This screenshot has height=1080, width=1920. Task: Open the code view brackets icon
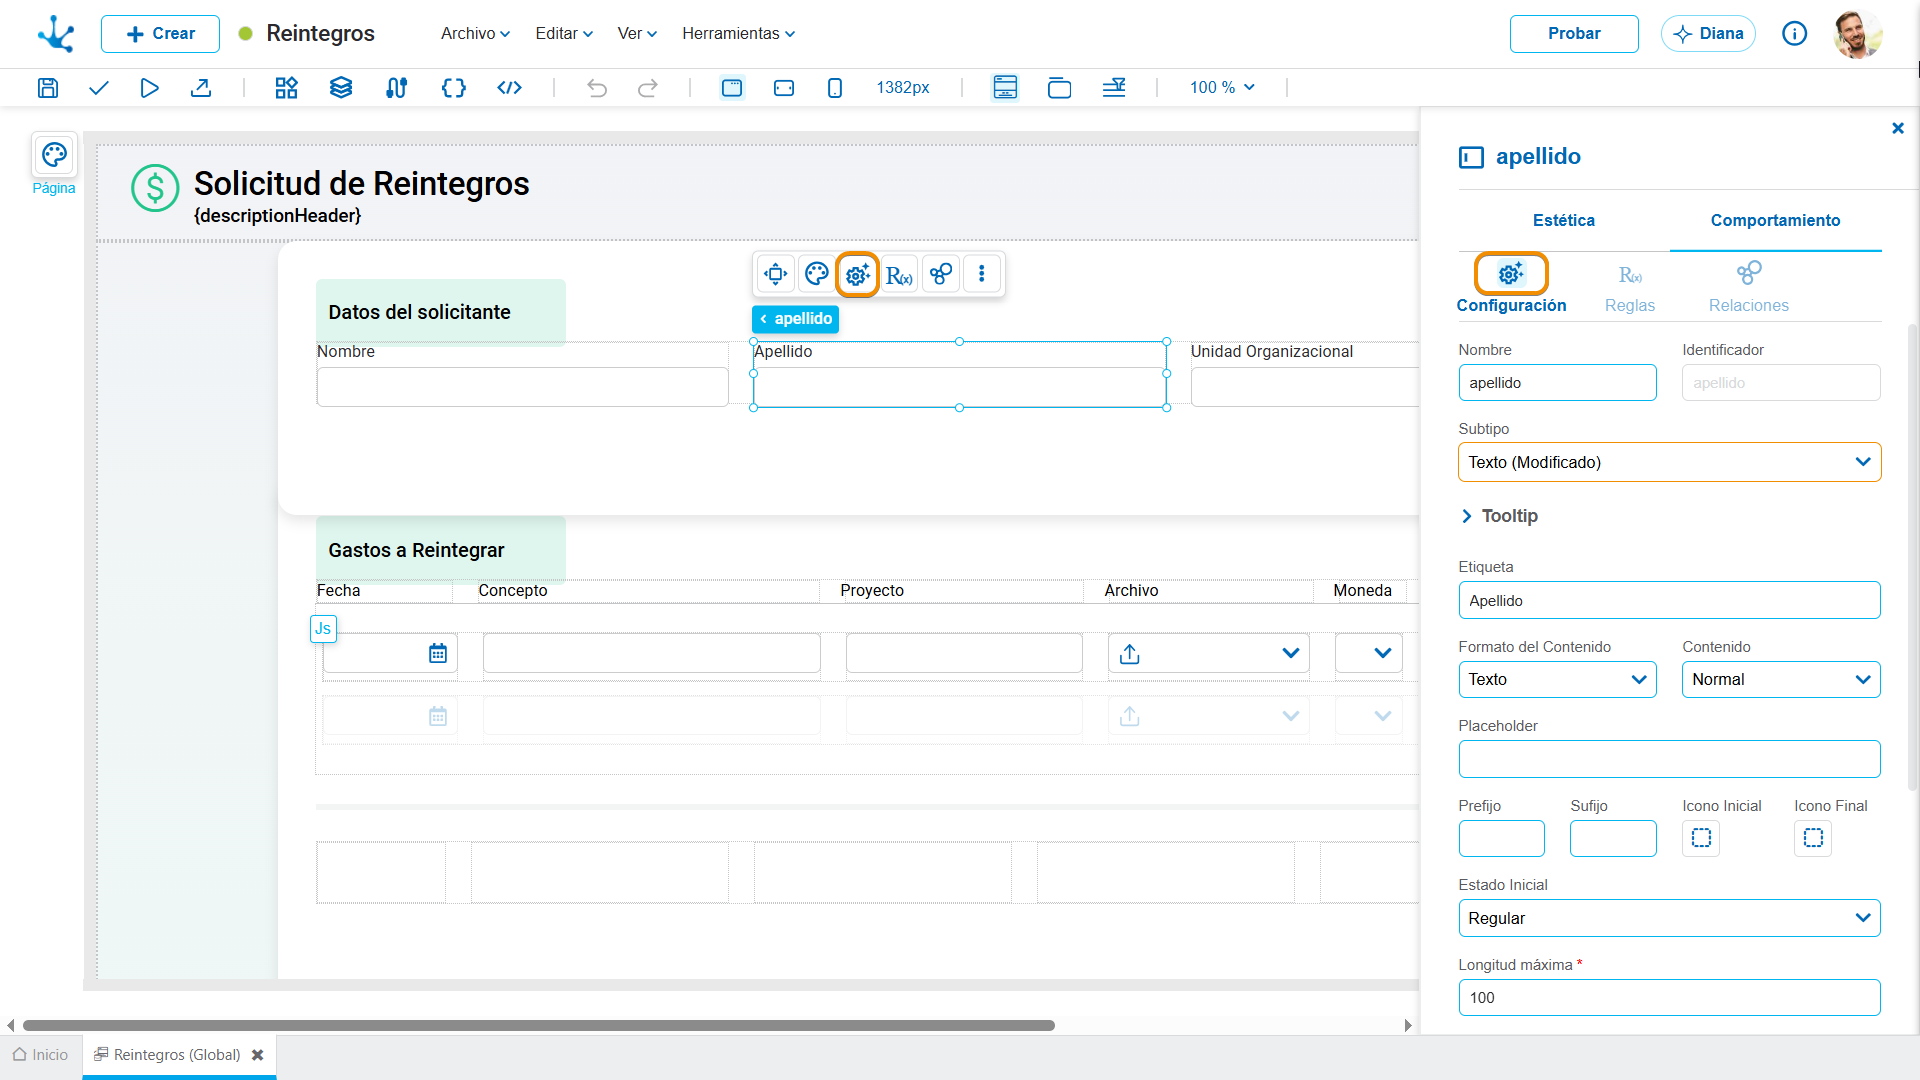pos(510,88)
